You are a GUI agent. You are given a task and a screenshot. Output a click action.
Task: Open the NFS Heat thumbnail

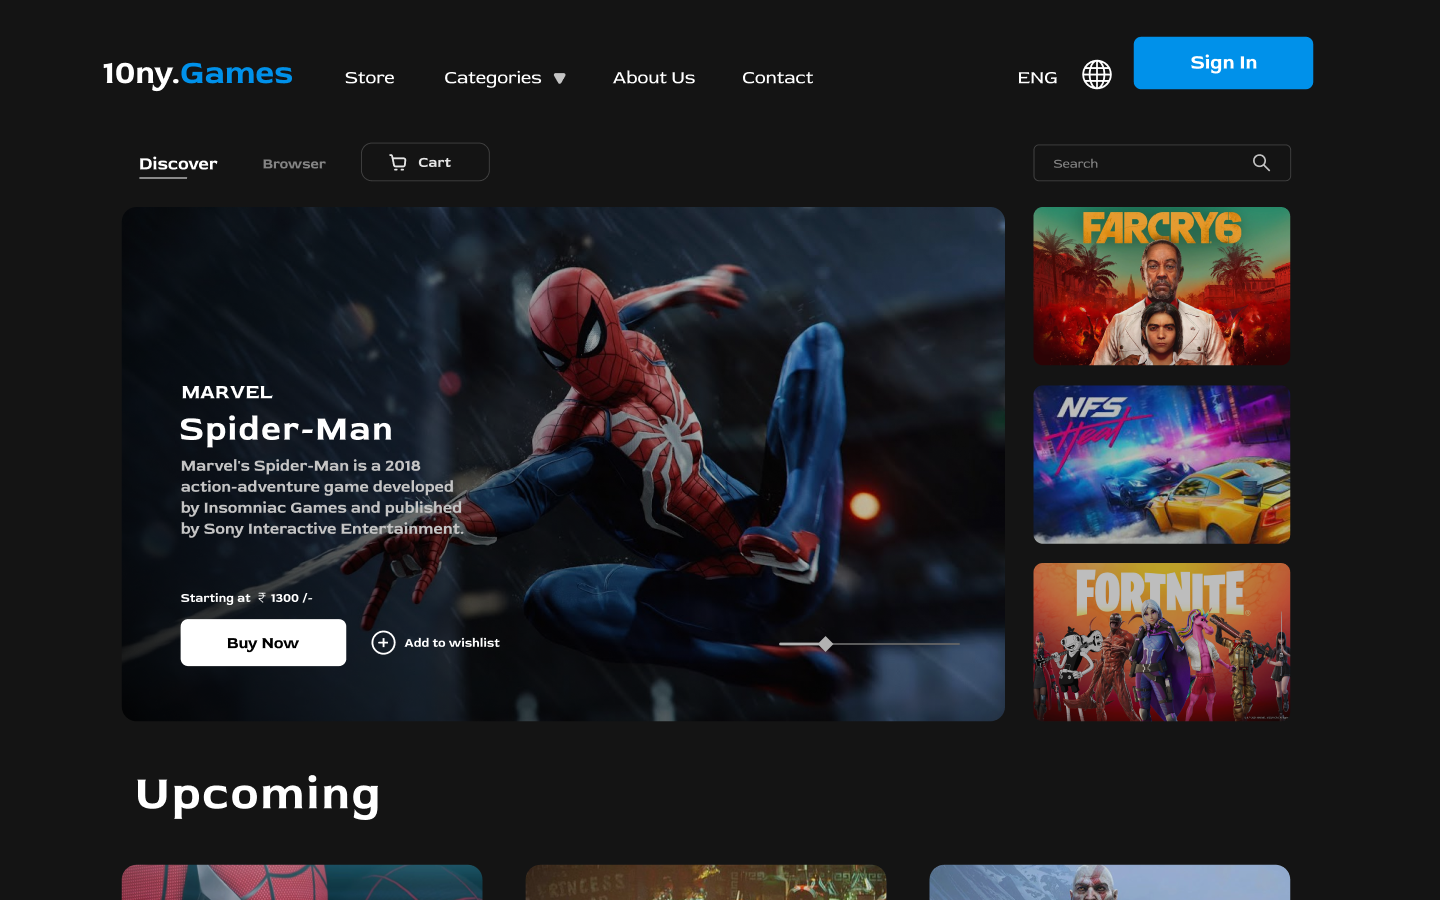point(1161,465)
